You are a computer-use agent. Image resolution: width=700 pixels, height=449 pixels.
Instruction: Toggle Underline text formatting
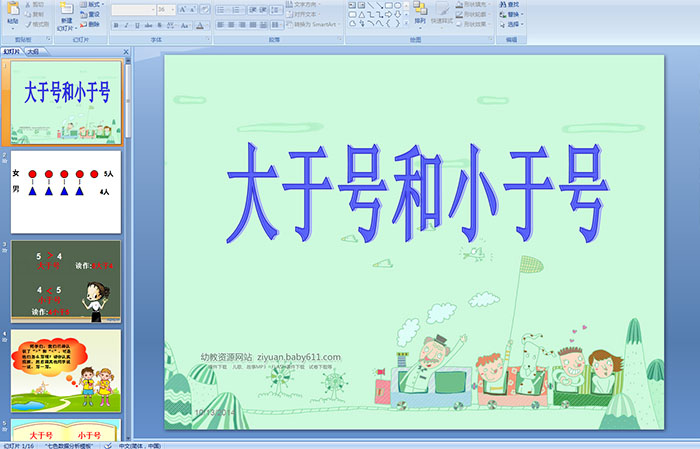(135, 24)
